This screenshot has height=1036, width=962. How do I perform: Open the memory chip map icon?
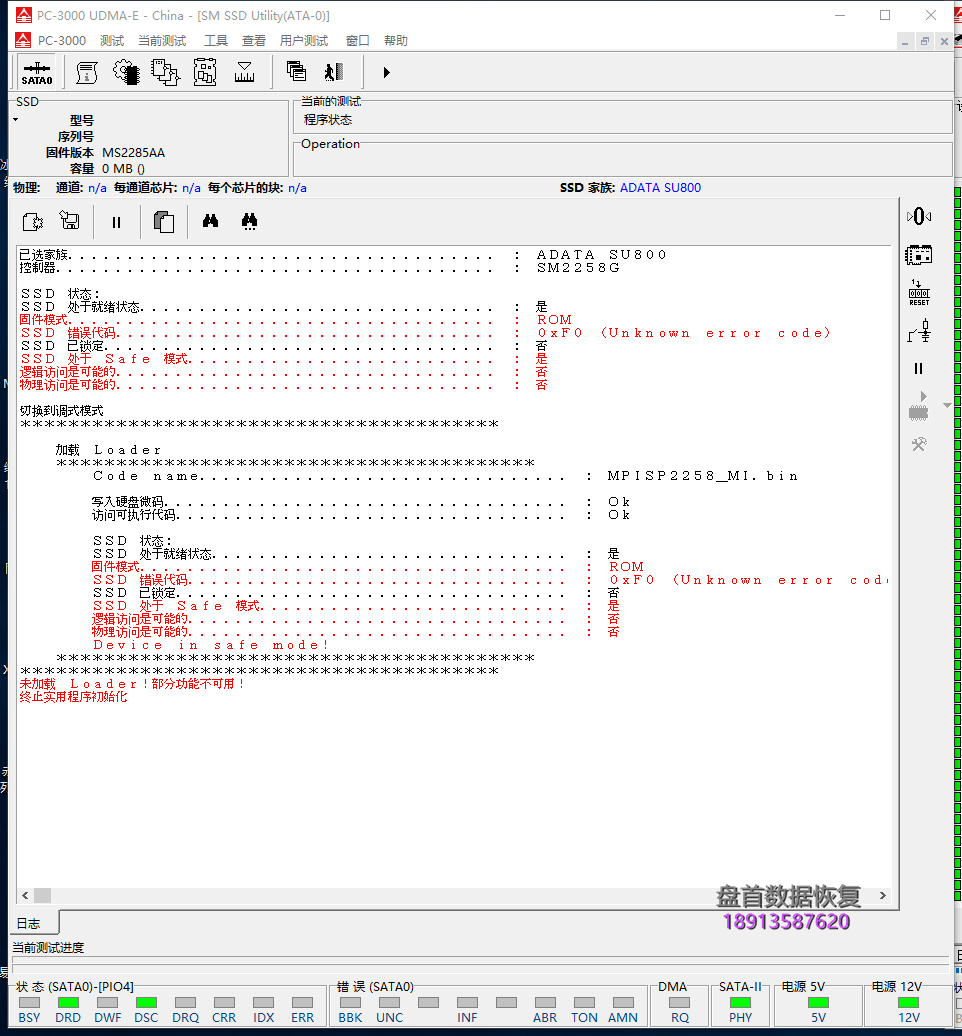205,73
